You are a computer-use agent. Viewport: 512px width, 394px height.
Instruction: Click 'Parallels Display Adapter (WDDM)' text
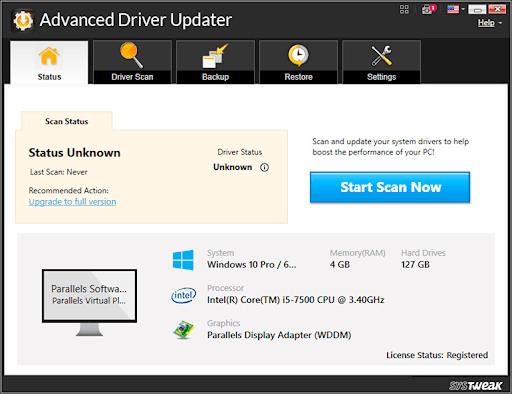tap(279, 335)
